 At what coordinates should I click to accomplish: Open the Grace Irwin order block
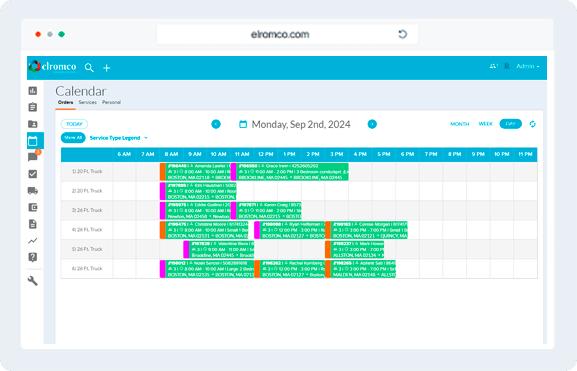[290, 172]
